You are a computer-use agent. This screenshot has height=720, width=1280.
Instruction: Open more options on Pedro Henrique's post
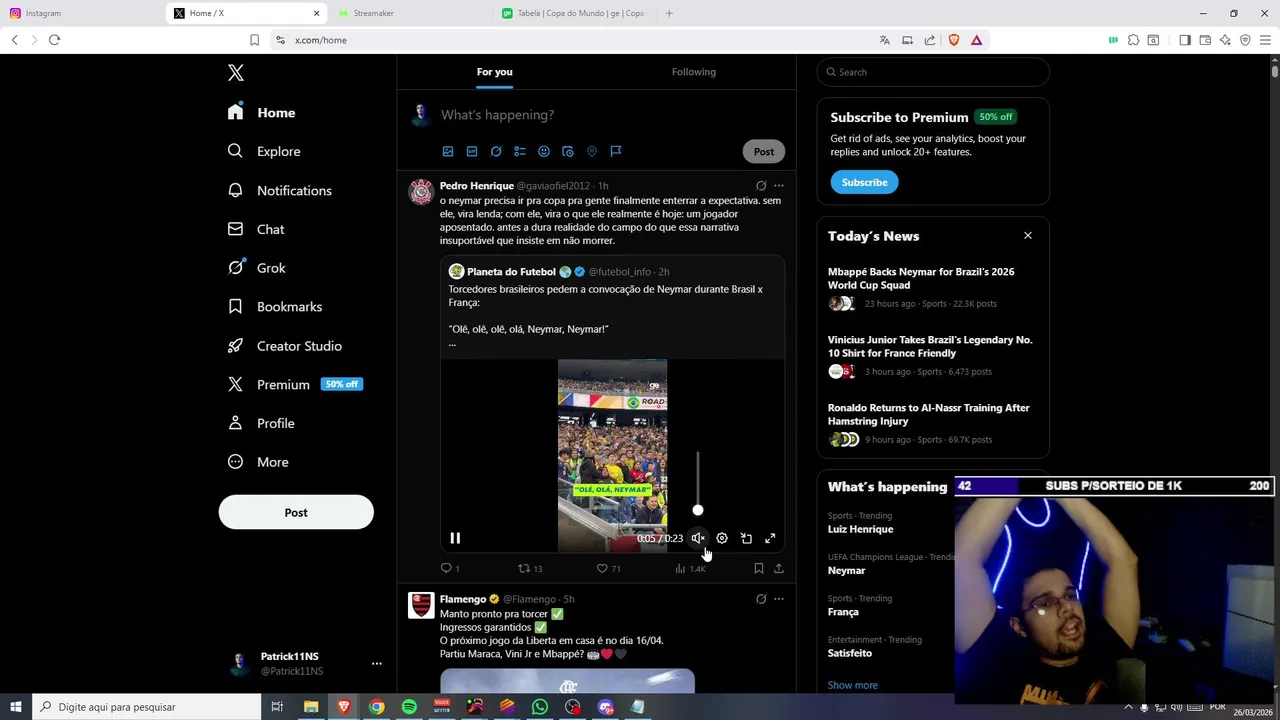click(779, 186)
